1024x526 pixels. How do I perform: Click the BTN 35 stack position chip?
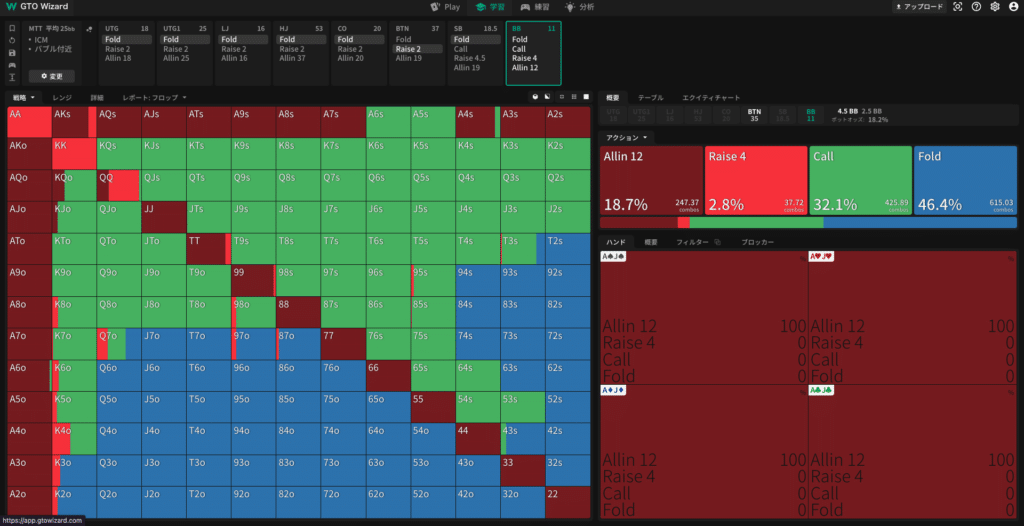click(x=754, y=115)
